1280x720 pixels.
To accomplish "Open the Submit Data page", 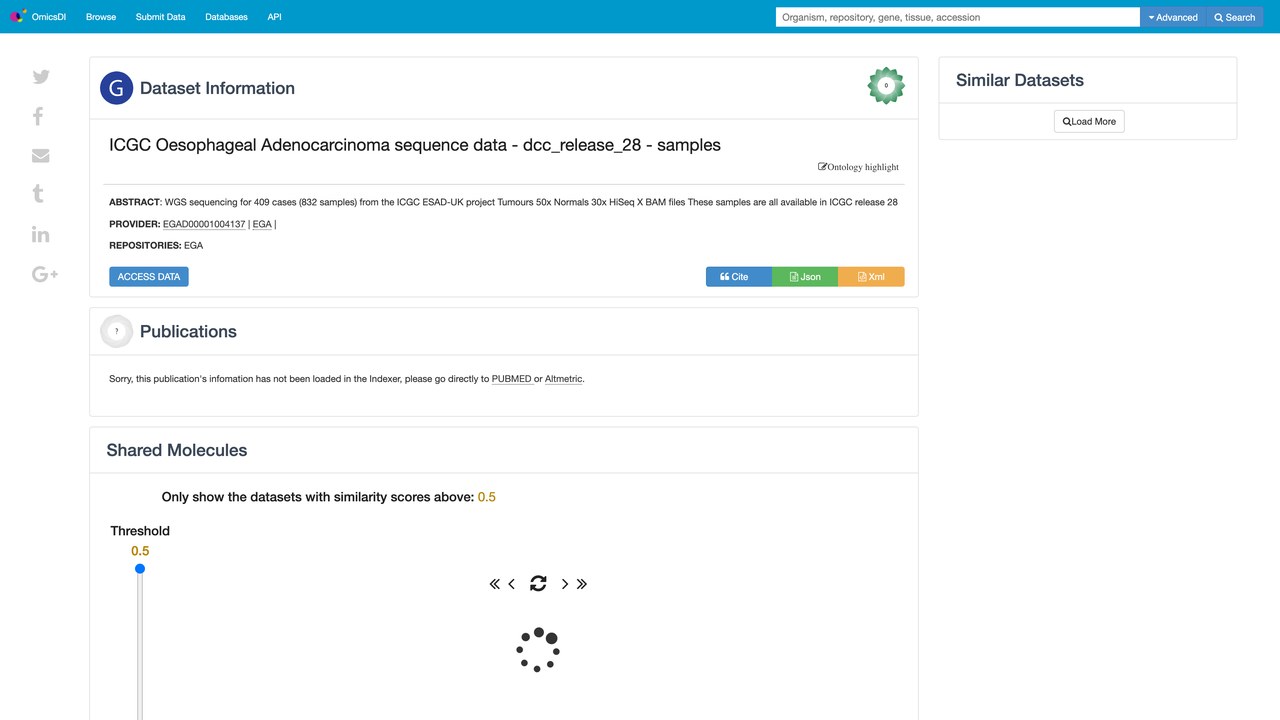I will point(160,17).
